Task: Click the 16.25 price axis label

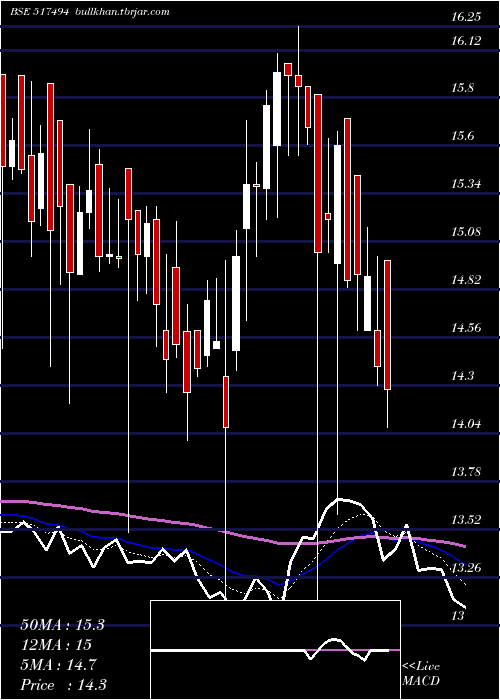Action: 466,17
